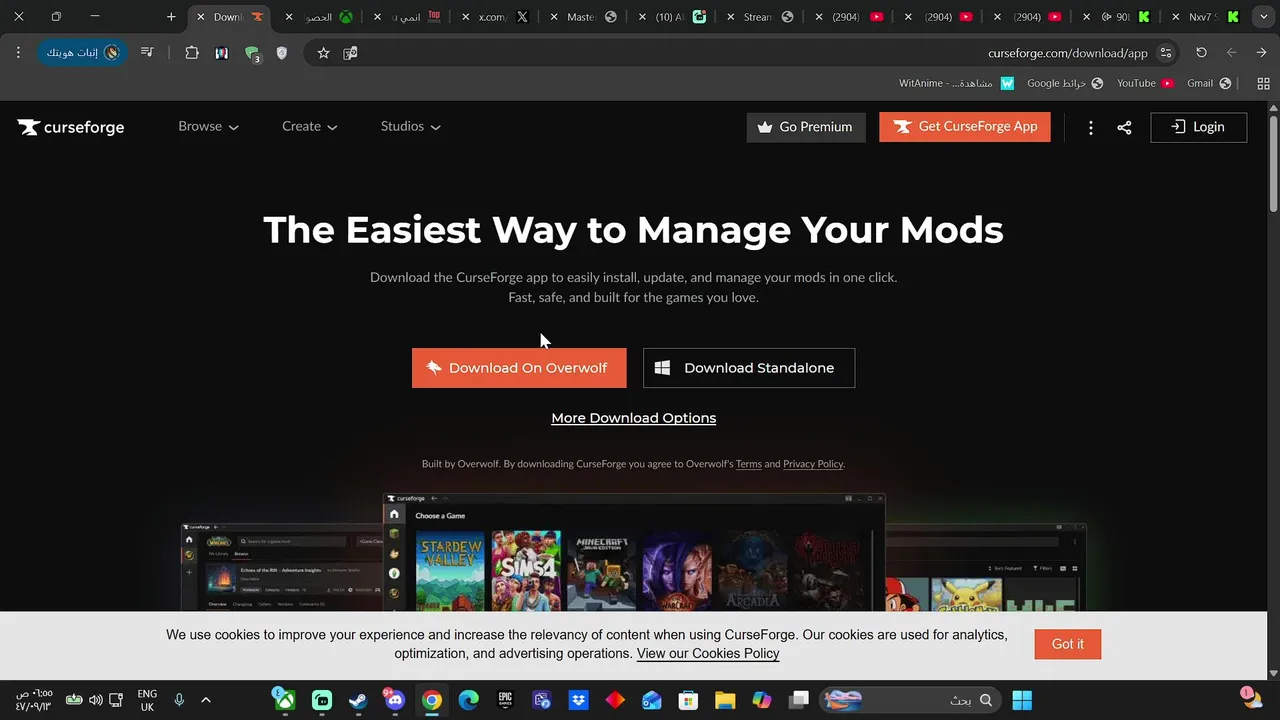Click Download On Overwolf button
The width and height of the screenshot is (1280, 720).
click(x=519, y=368)
